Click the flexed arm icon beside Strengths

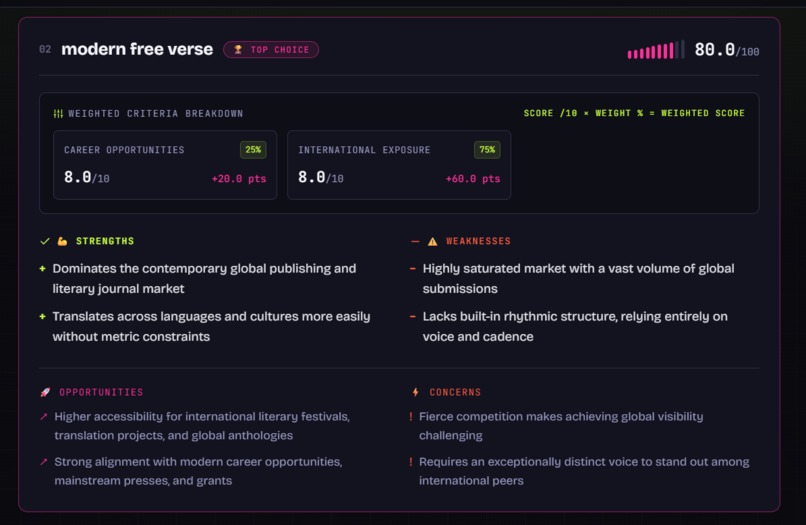62,241
